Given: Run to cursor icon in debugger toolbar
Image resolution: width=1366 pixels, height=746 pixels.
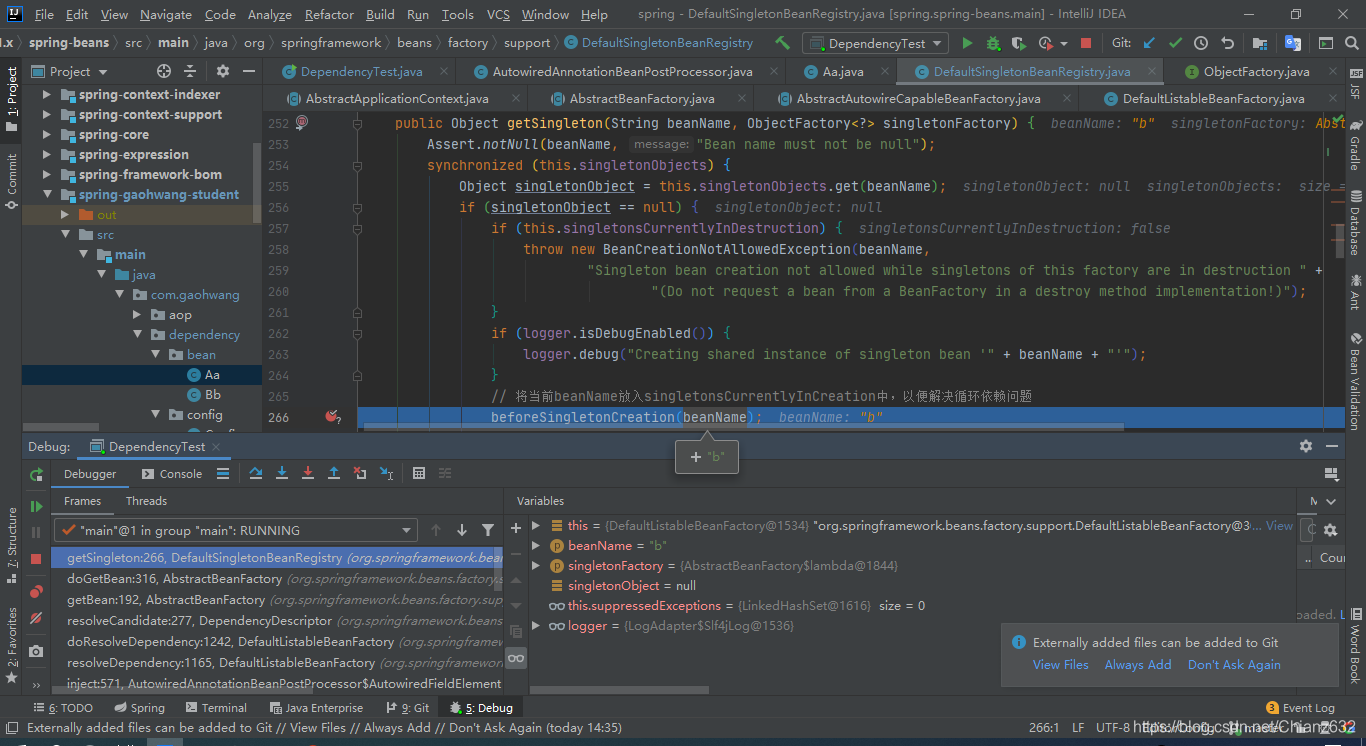Looking at the screenshot, I should click(x=386, y=473).
